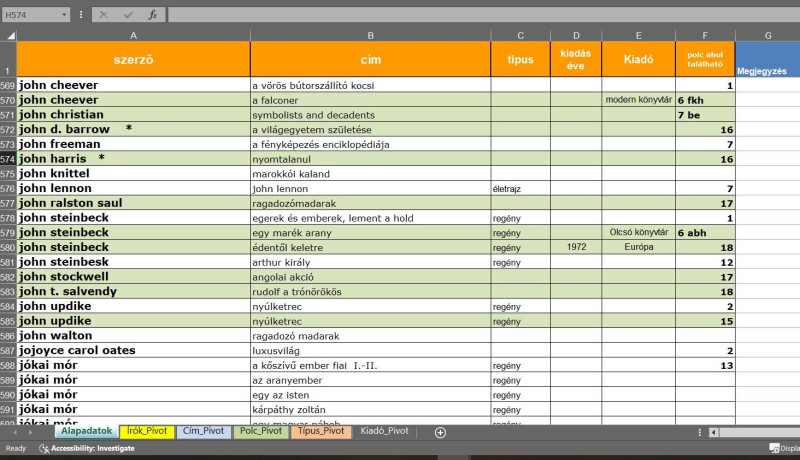Click the típus header cell

click(x=520, y=59)
